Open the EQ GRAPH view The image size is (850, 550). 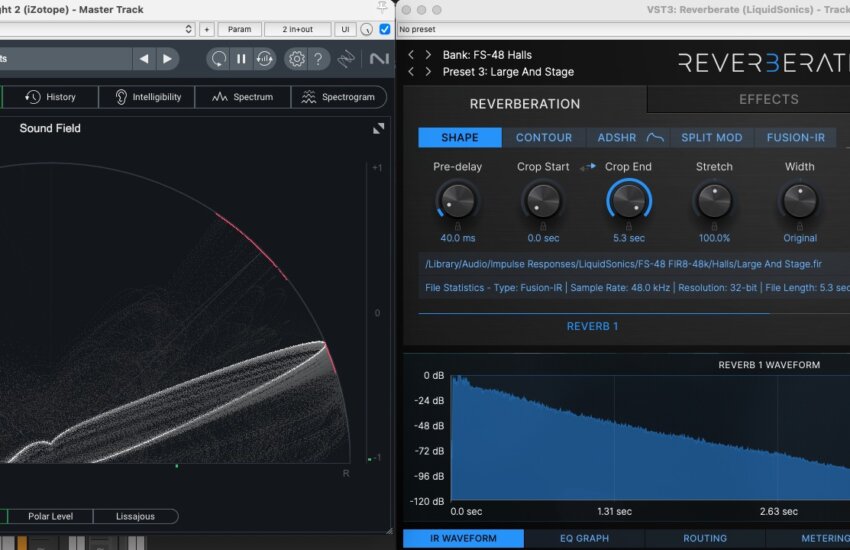[x=585, y=538]
